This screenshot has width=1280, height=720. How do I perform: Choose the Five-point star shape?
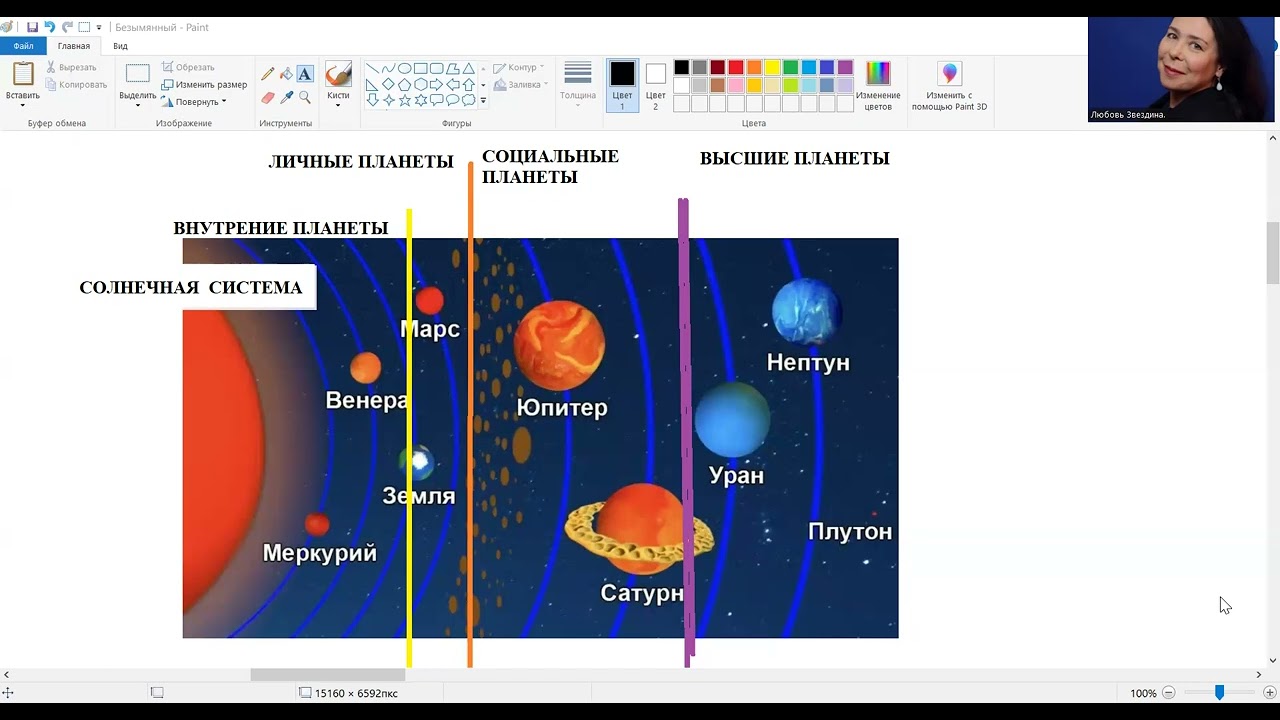[x=405, y=100]
